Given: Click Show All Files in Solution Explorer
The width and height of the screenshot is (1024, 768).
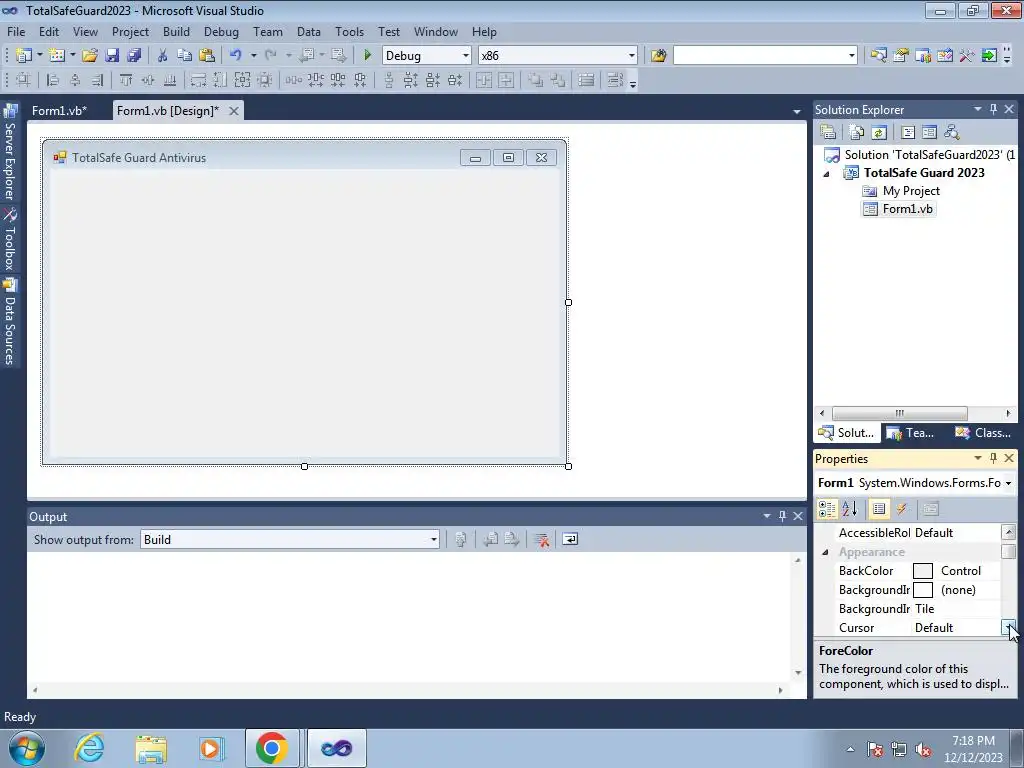Looking at the screenshot, I should (x=857, y=133).
